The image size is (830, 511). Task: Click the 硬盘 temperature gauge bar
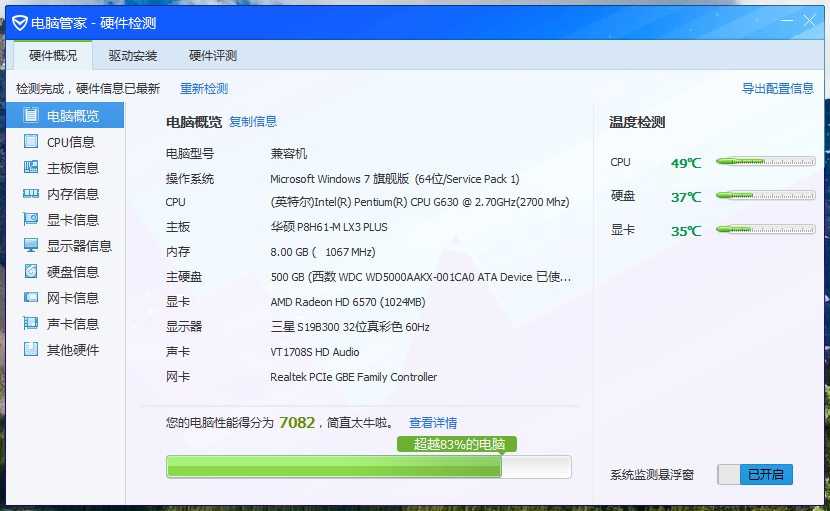point(765,195)
